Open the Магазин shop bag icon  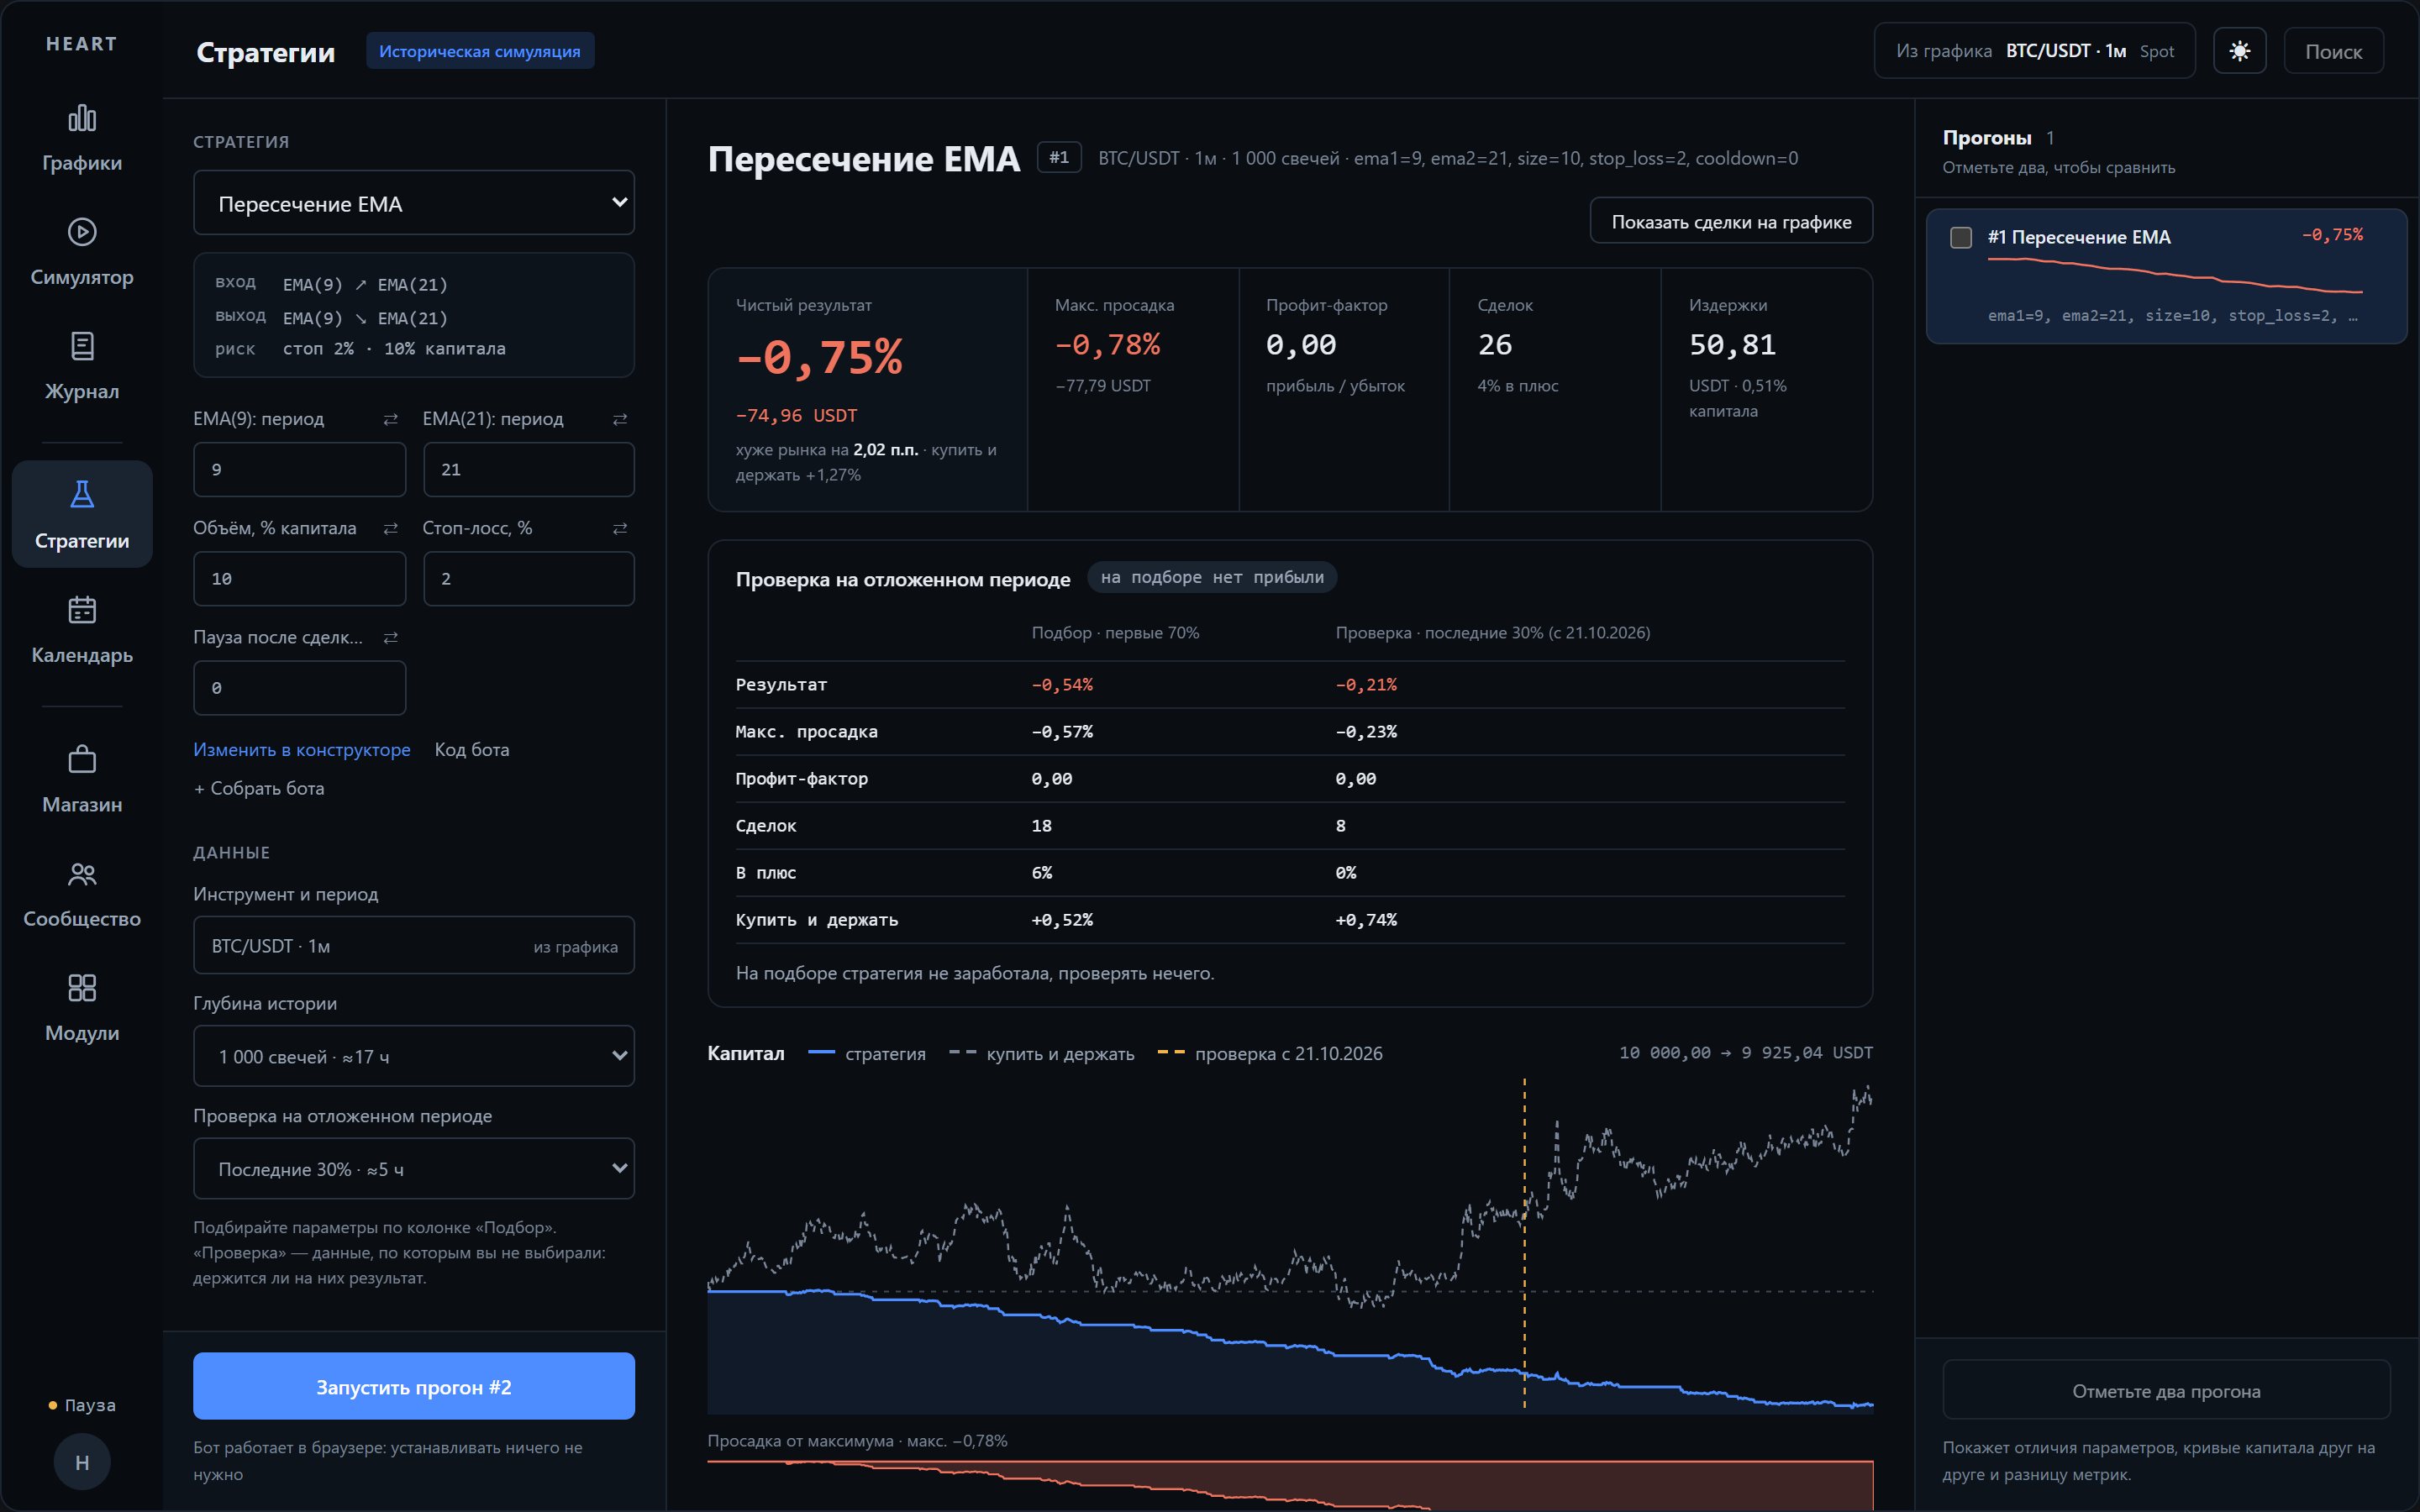(x=82, y=759)
